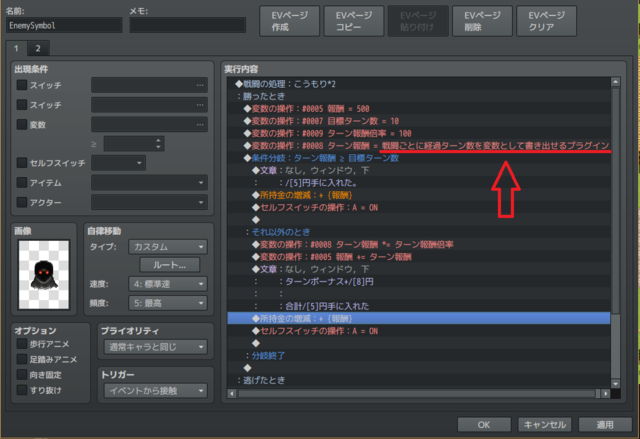
Task: Select the row 報酬 += ターン報酬
Action: (x=419, y=257)
